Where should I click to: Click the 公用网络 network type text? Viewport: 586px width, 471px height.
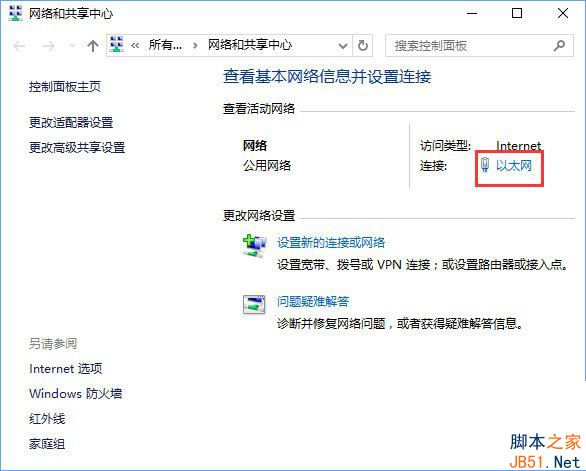267,165
